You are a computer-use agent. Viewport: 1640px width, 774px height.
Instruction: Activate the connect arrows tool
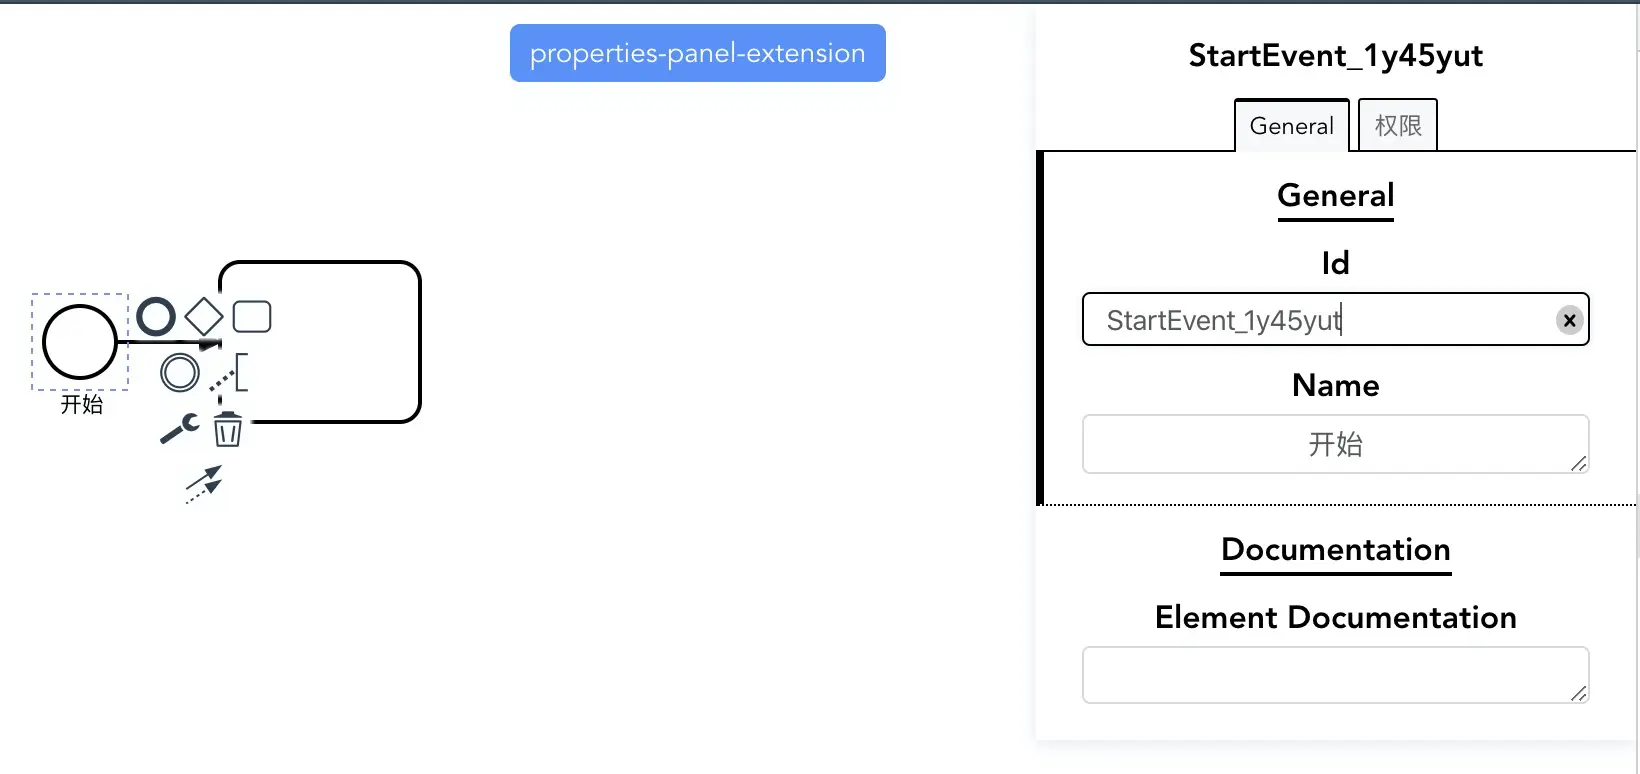pos(204,484)
